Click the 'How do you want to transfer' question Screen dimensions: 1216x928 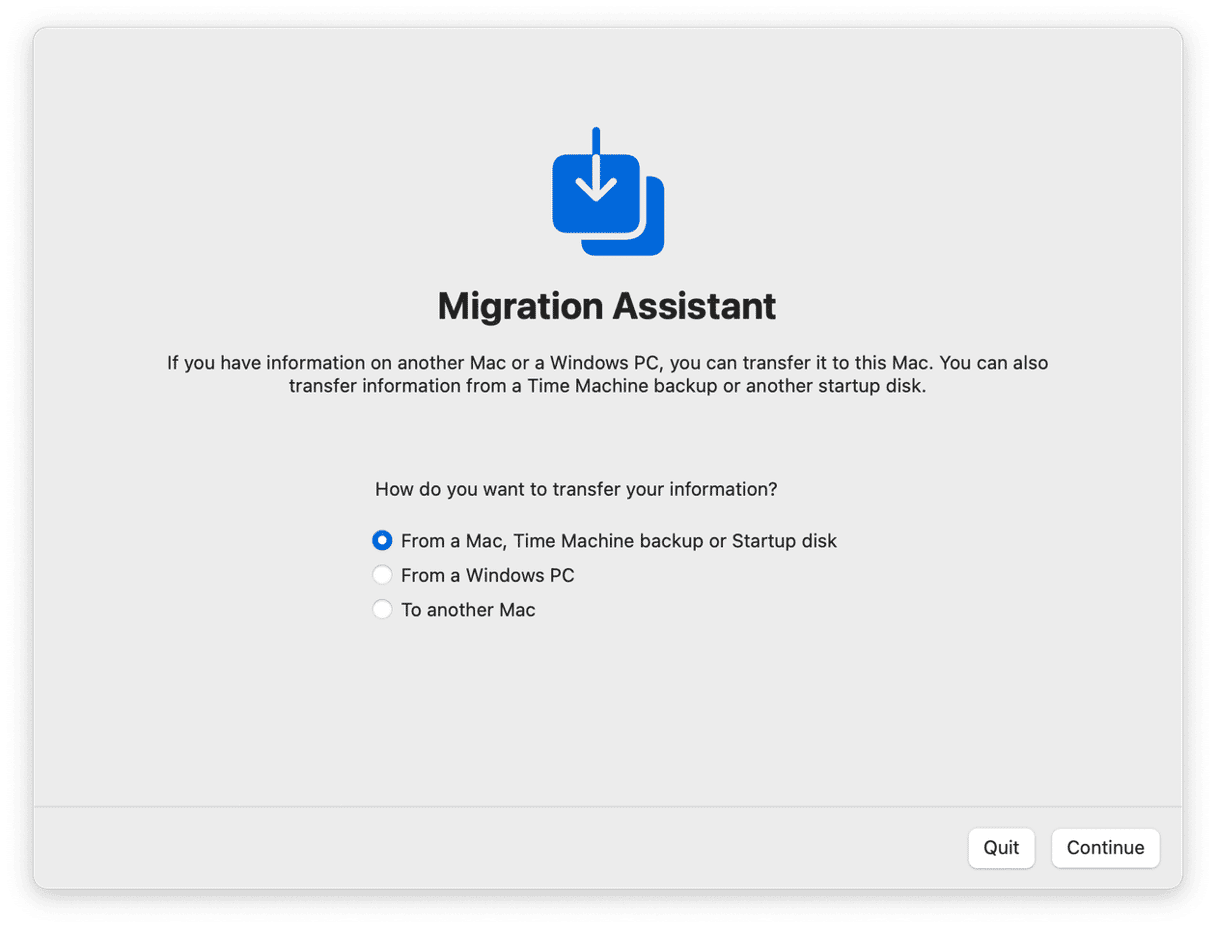coord(576,489)
